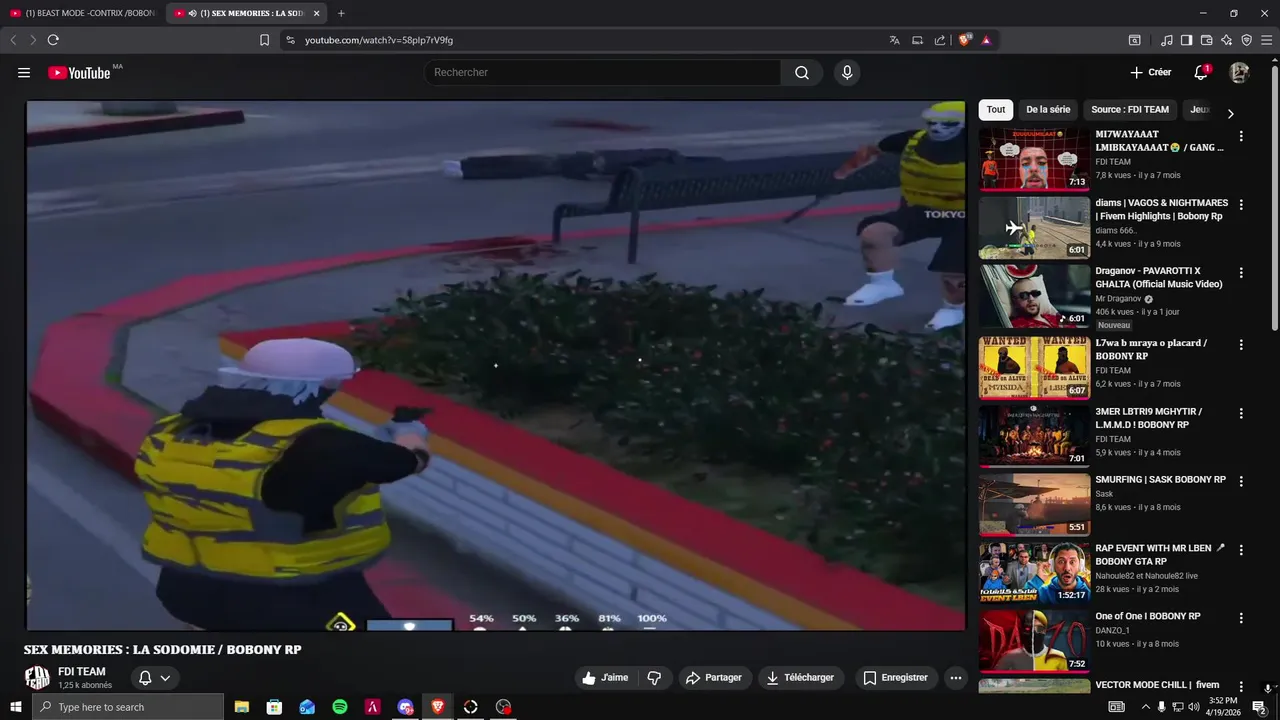Open Brave Wallet icon
Screen dimensions: 1280x720
(x=1206, y=40)
